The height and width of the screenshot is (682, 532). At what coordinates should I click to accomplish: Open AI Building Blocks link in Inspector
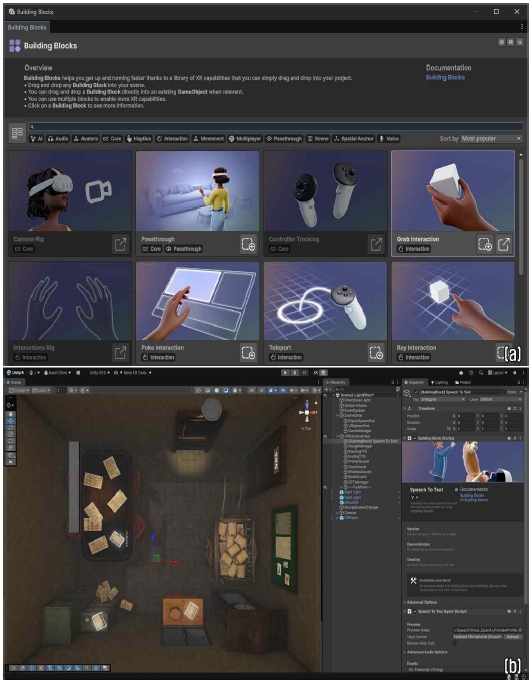[474, 500]
